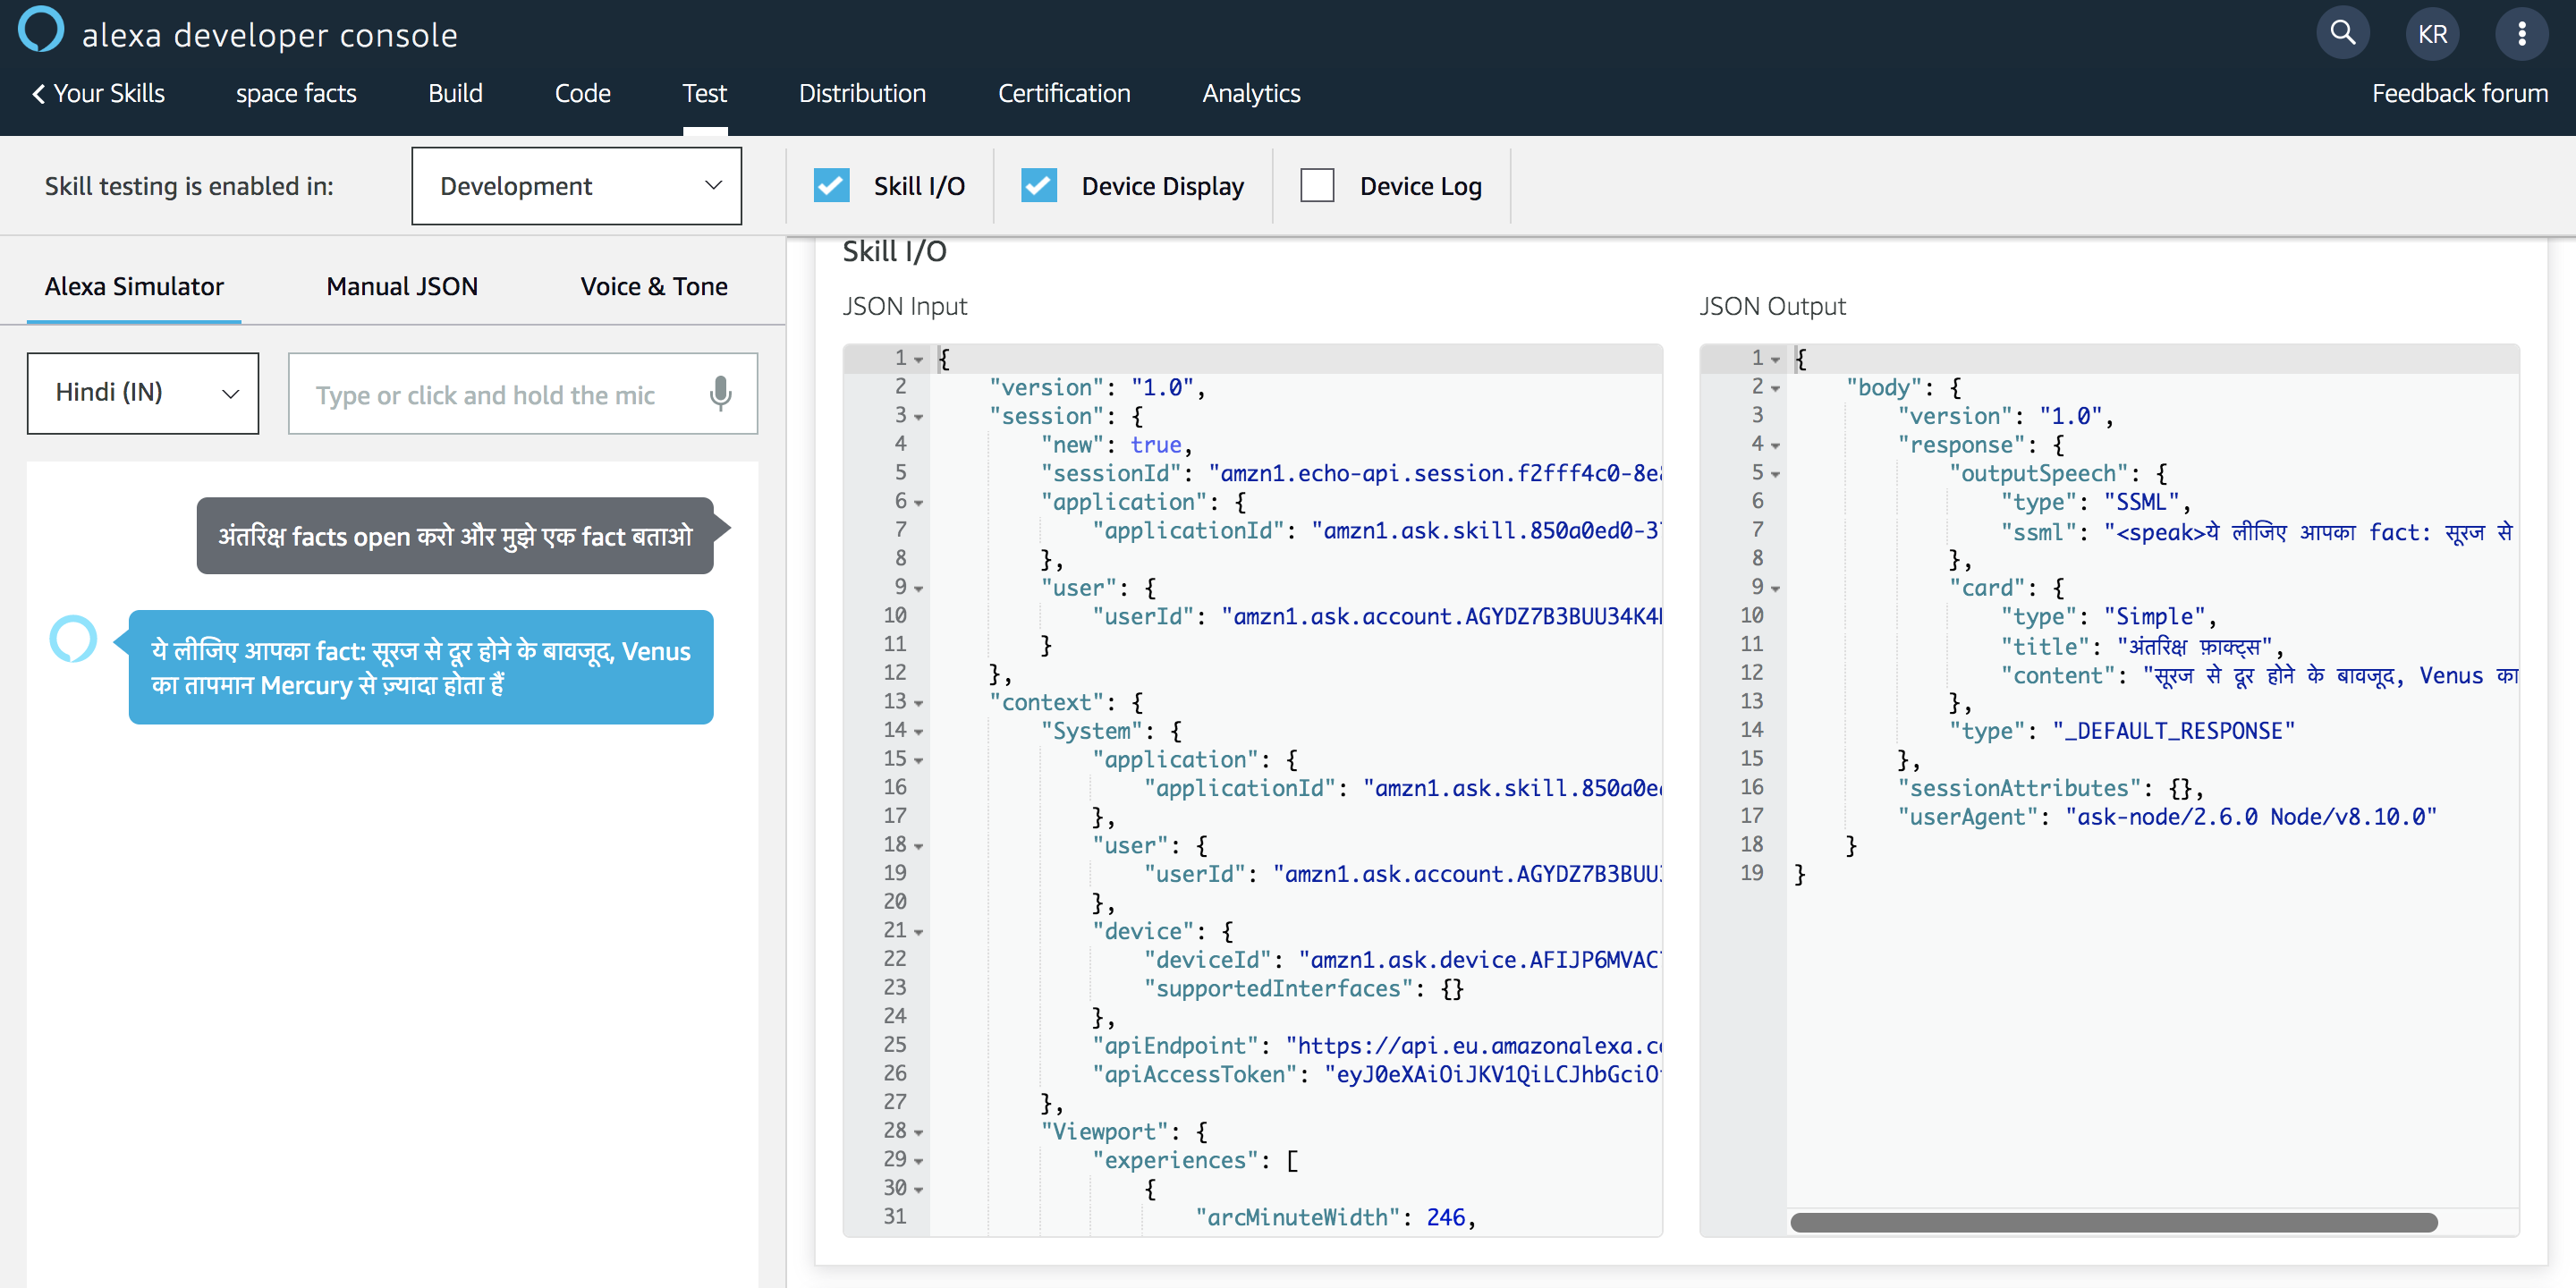The height and width of the screenshot is (1288, 2576).
Task: Uncheck the Skill I/O checkbox
Action: [x=831, y=185]
